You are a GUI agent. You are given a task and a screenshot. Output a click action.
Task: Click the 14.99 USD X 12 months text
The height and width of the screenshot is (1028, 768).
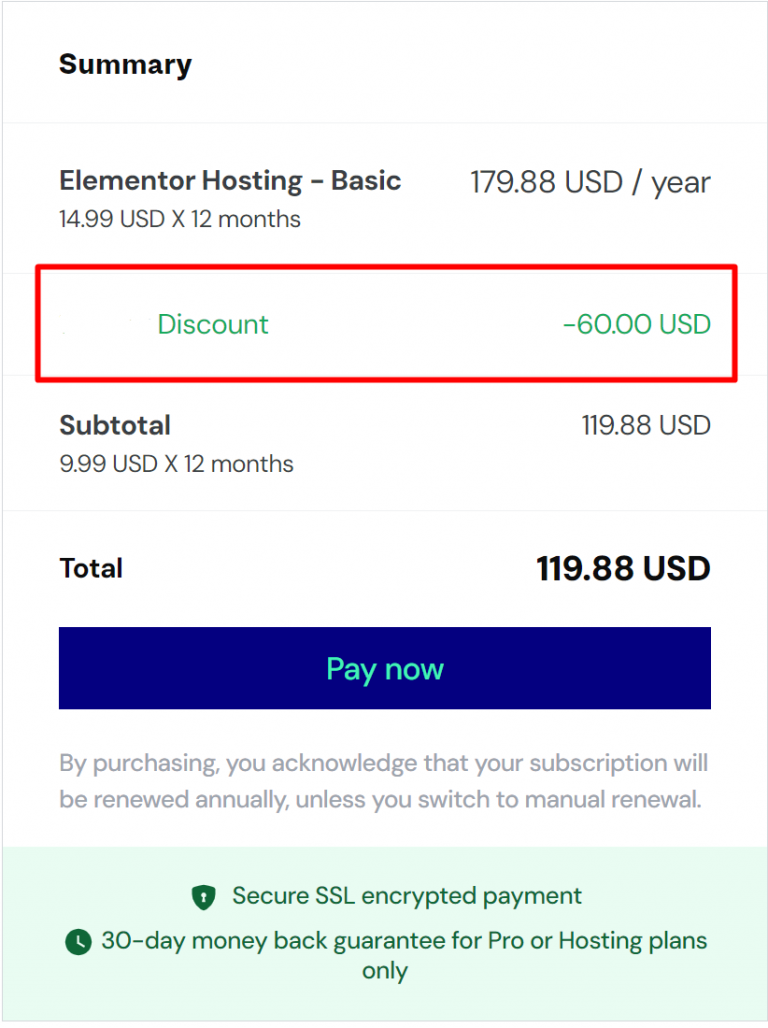point(180,219)
